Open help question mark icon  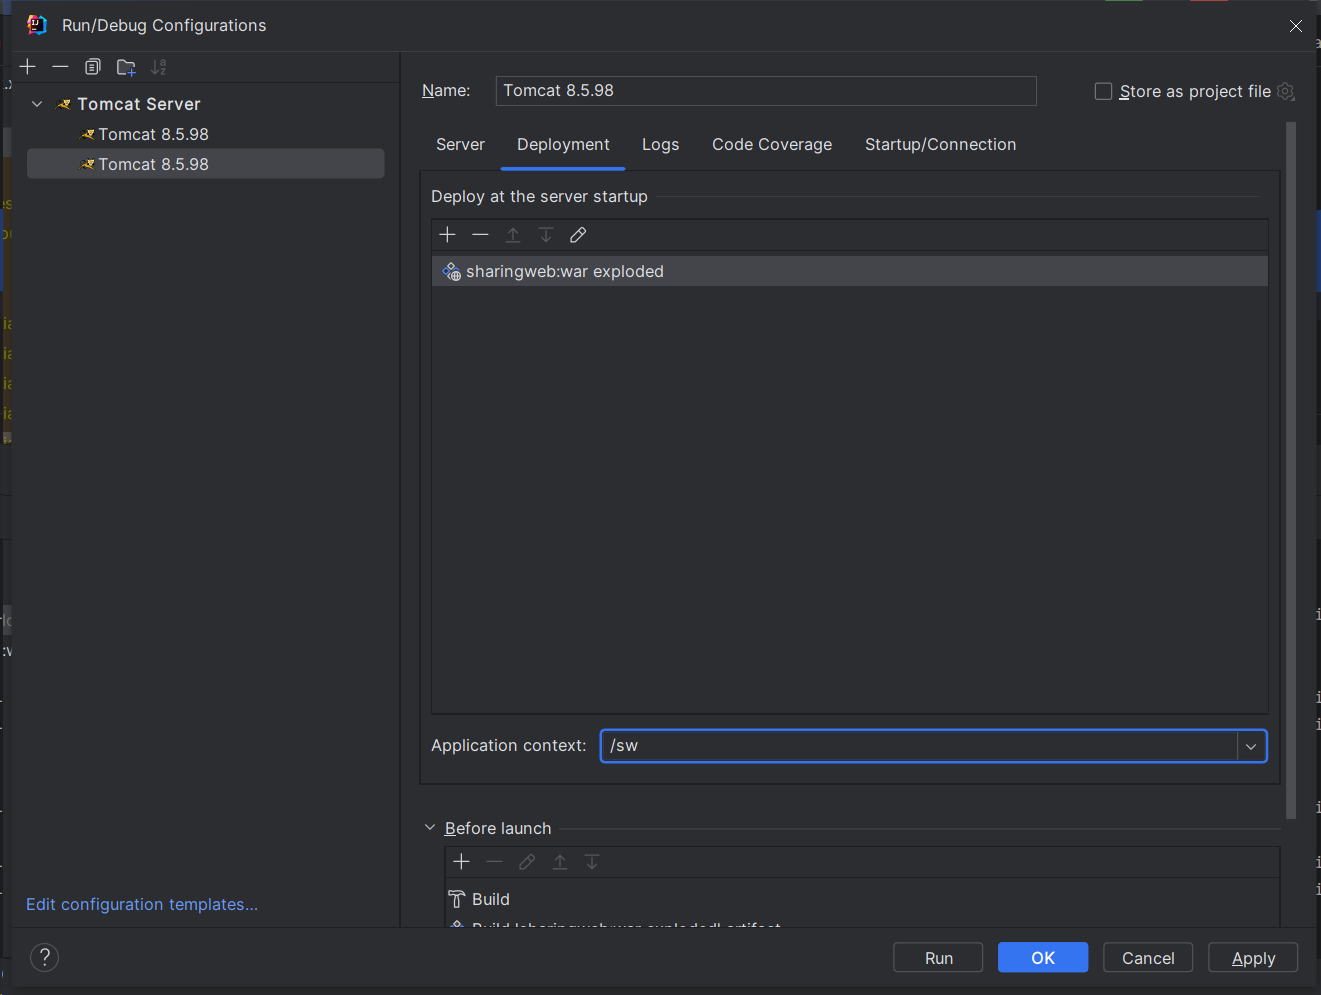[x=45, y=958]
